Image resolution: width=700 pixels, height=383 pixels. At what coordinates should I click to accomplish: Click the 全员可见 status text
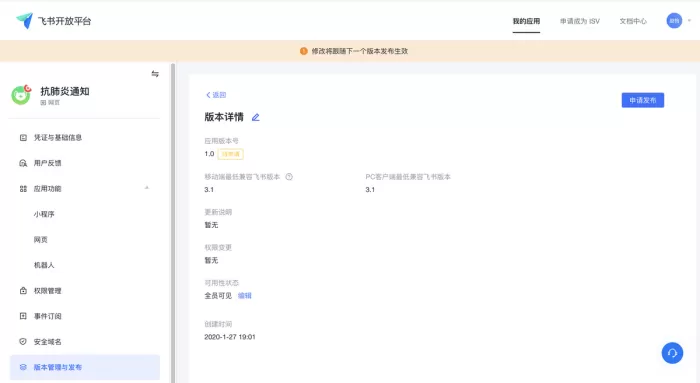(x=218, y=296)
